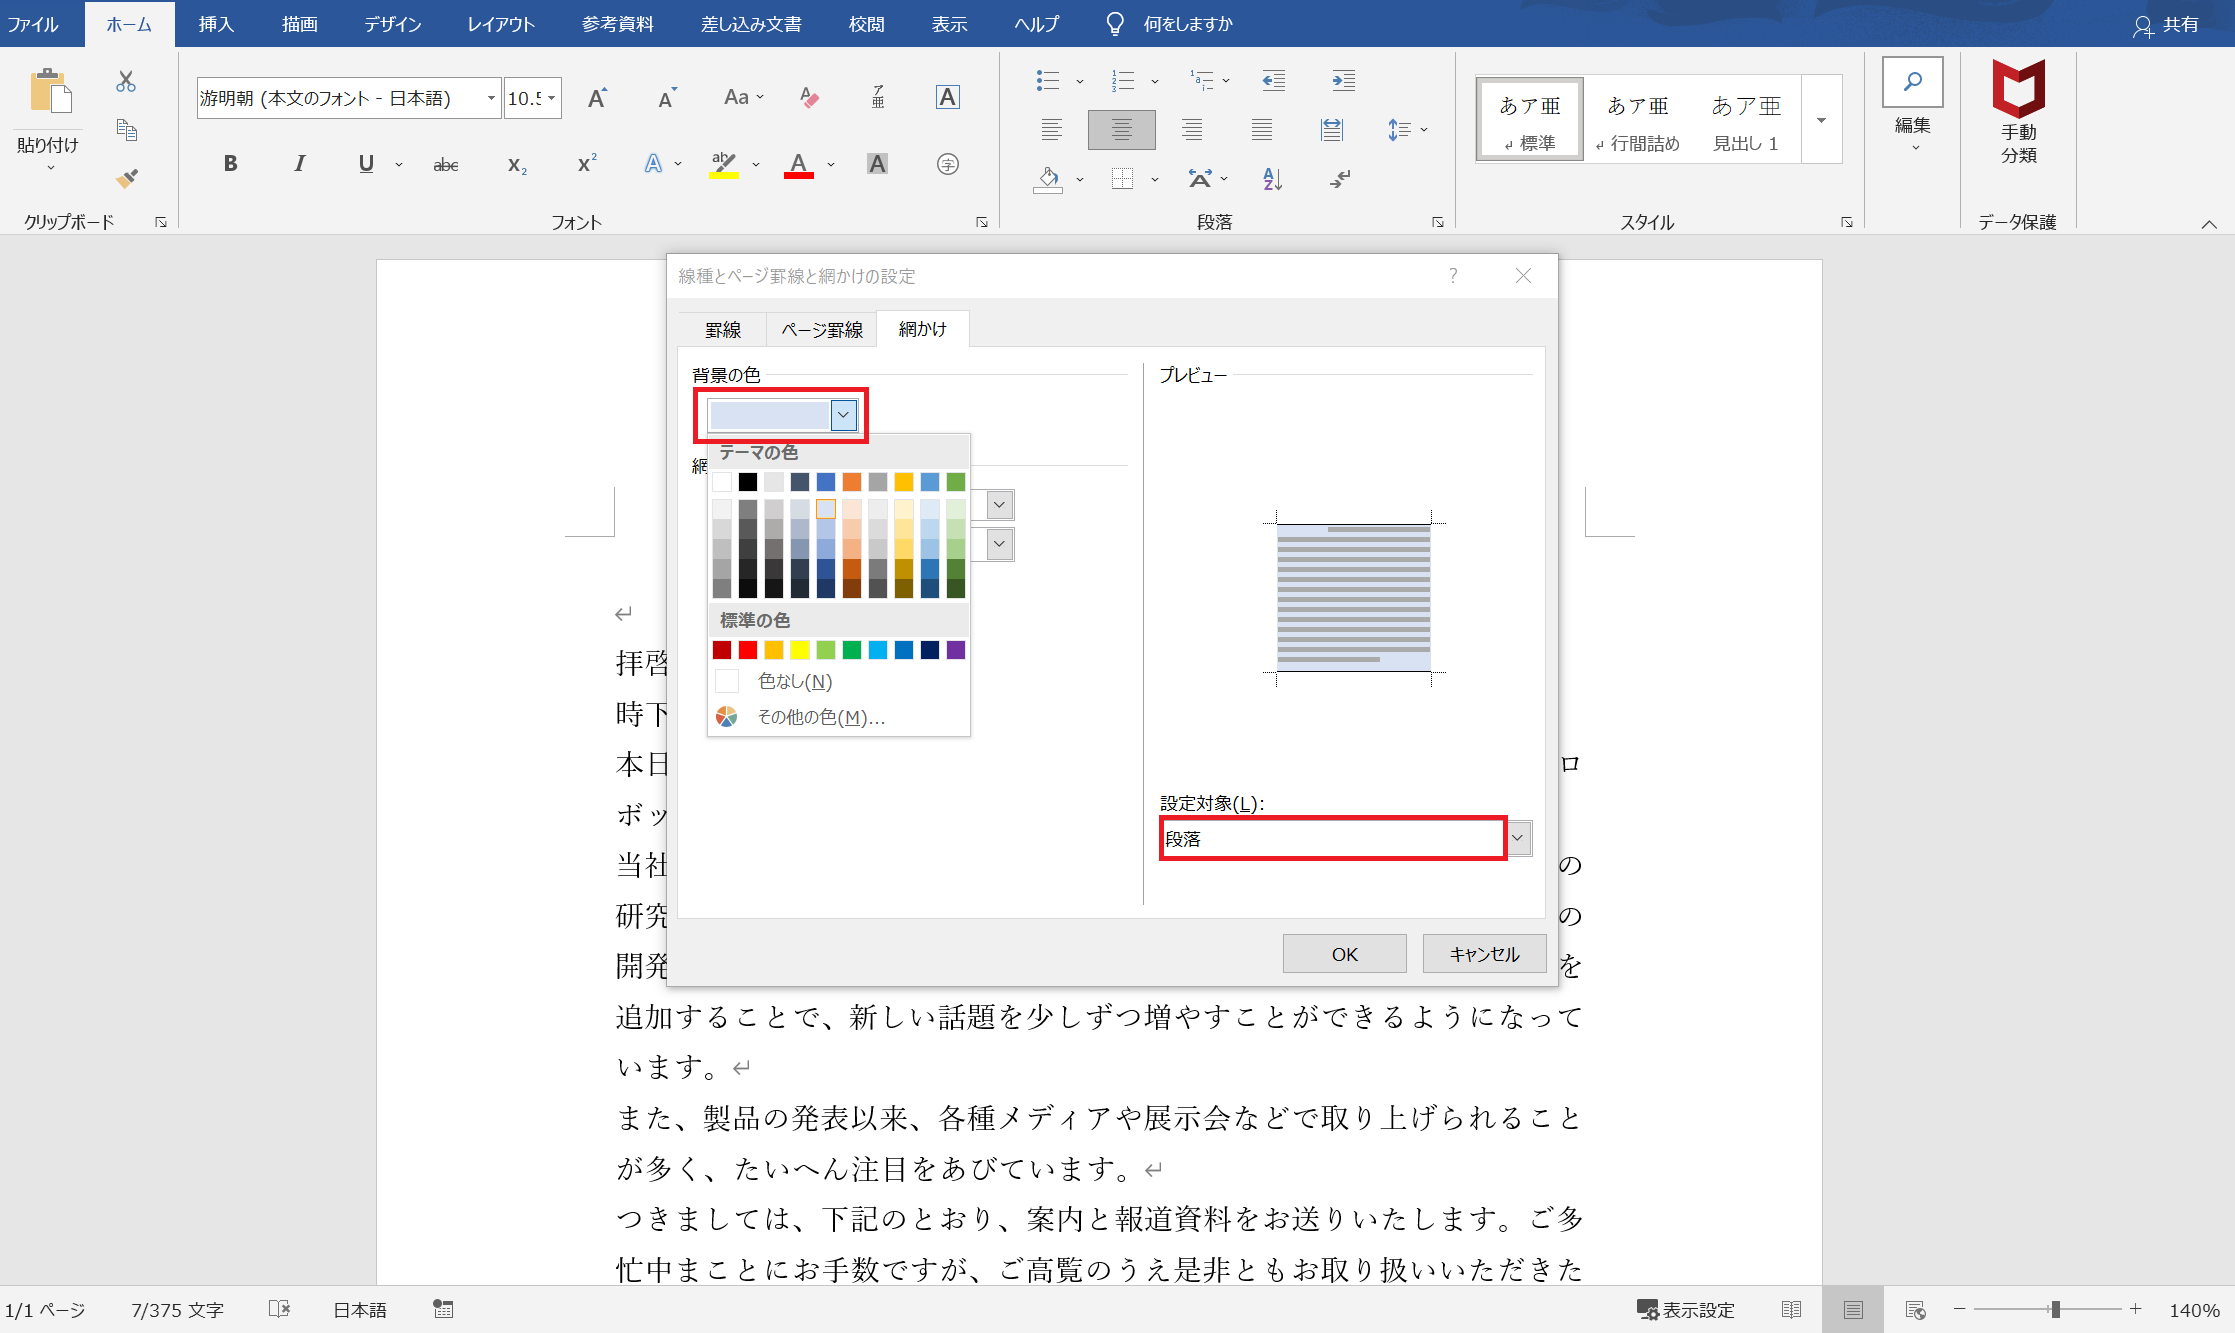Justify paragraph text on both sides

pos(1262,130)
